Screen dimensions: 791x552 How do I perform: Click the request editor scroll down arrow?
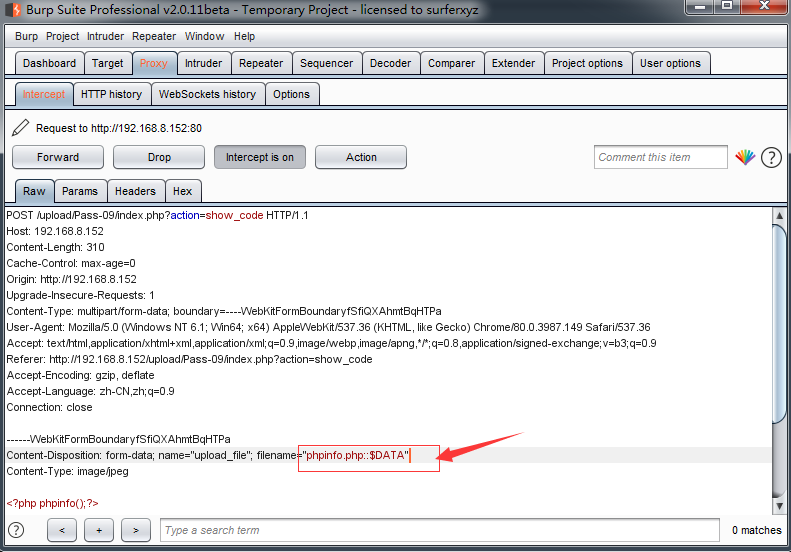tap(779, 505)
